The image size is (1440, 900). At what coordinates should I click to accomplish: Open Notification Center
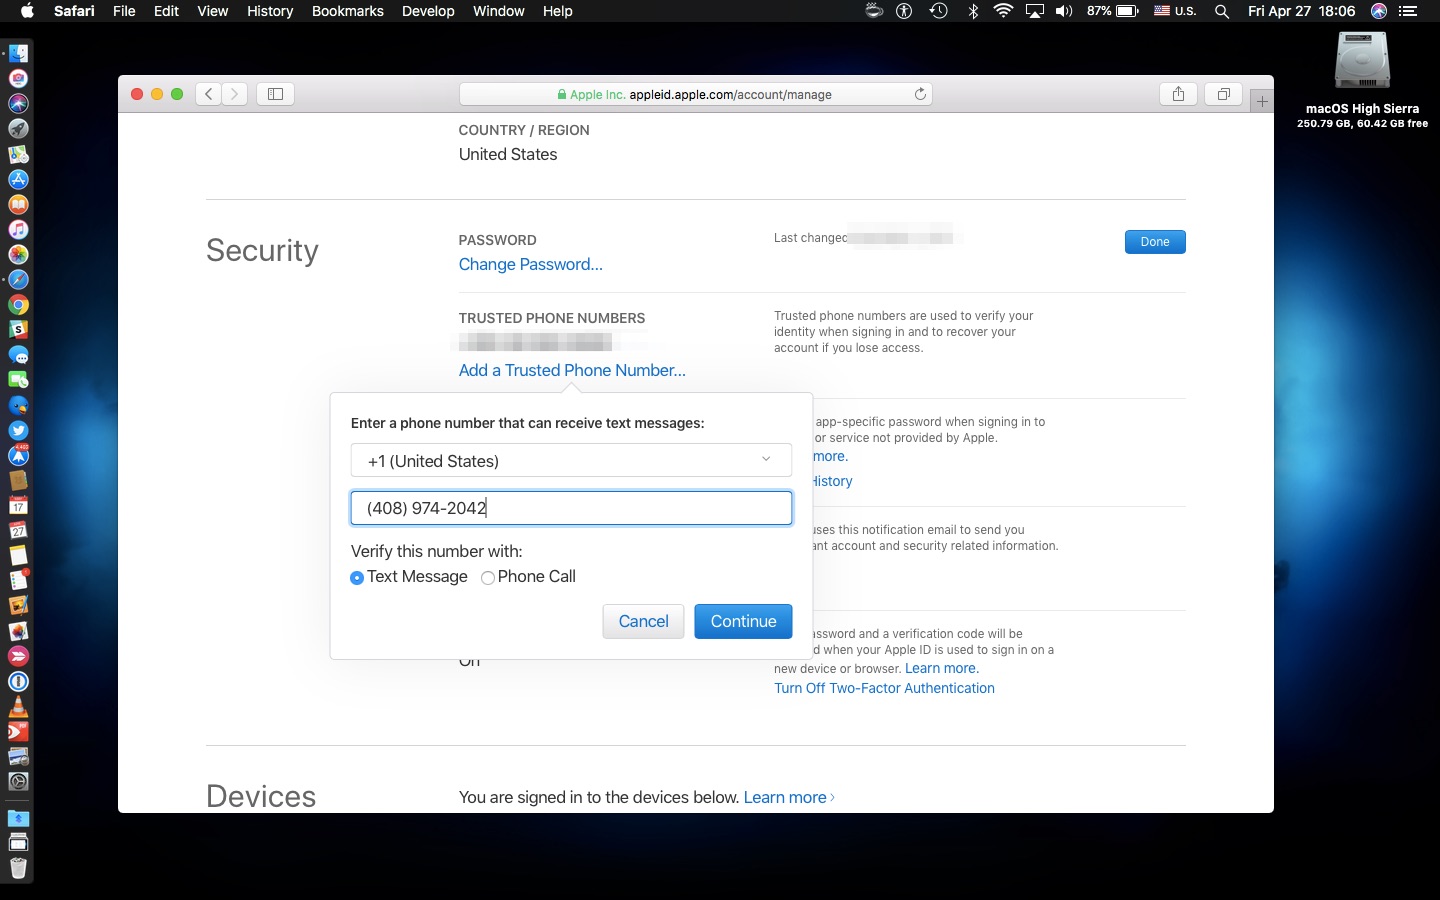1408,11
